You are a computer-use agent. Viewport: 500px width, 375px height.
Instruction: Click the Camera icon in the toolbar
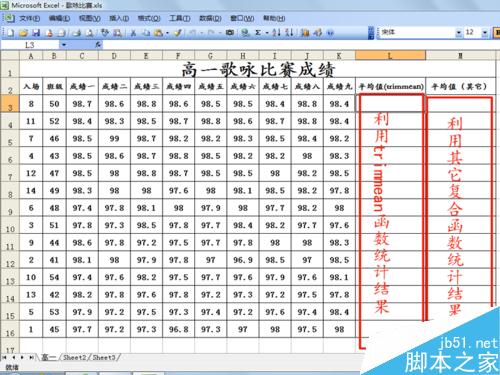tap(230, 33)
